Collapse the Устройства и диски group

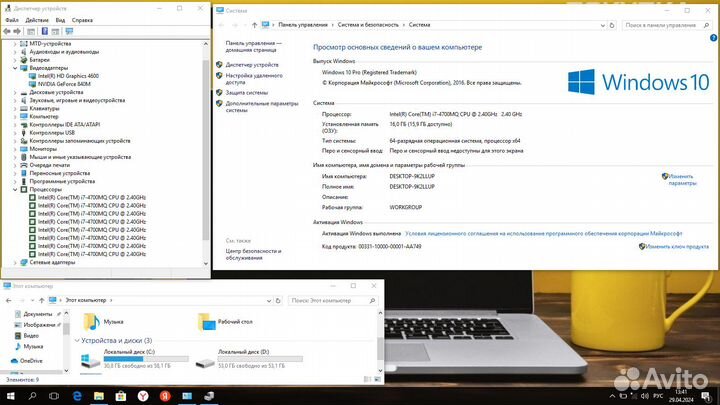tap(77, 341)
